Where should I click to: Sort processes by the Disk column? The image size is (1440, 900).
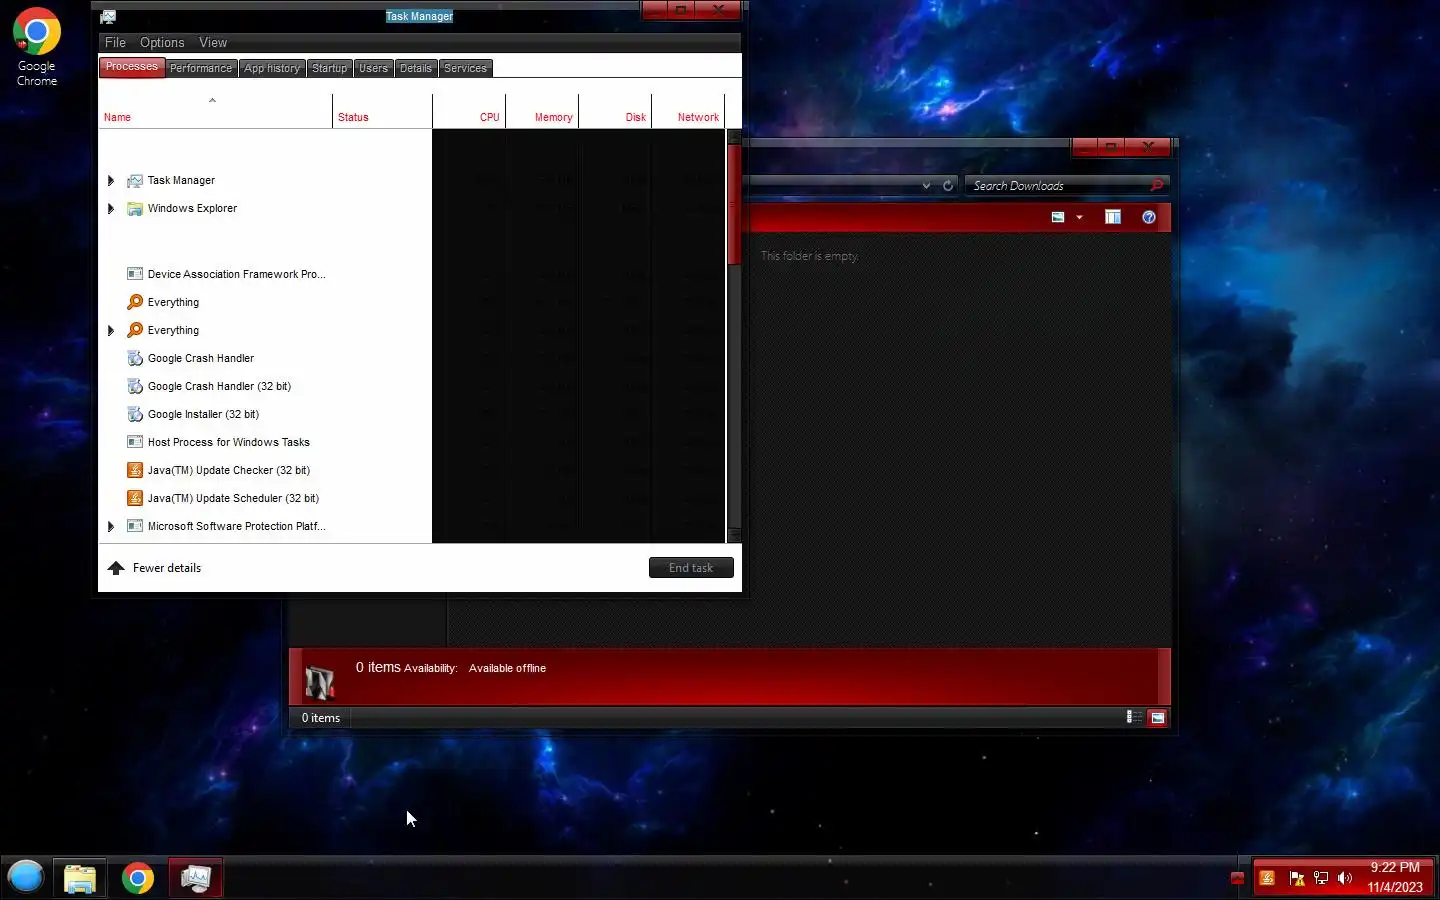click(x=615, y=111)
